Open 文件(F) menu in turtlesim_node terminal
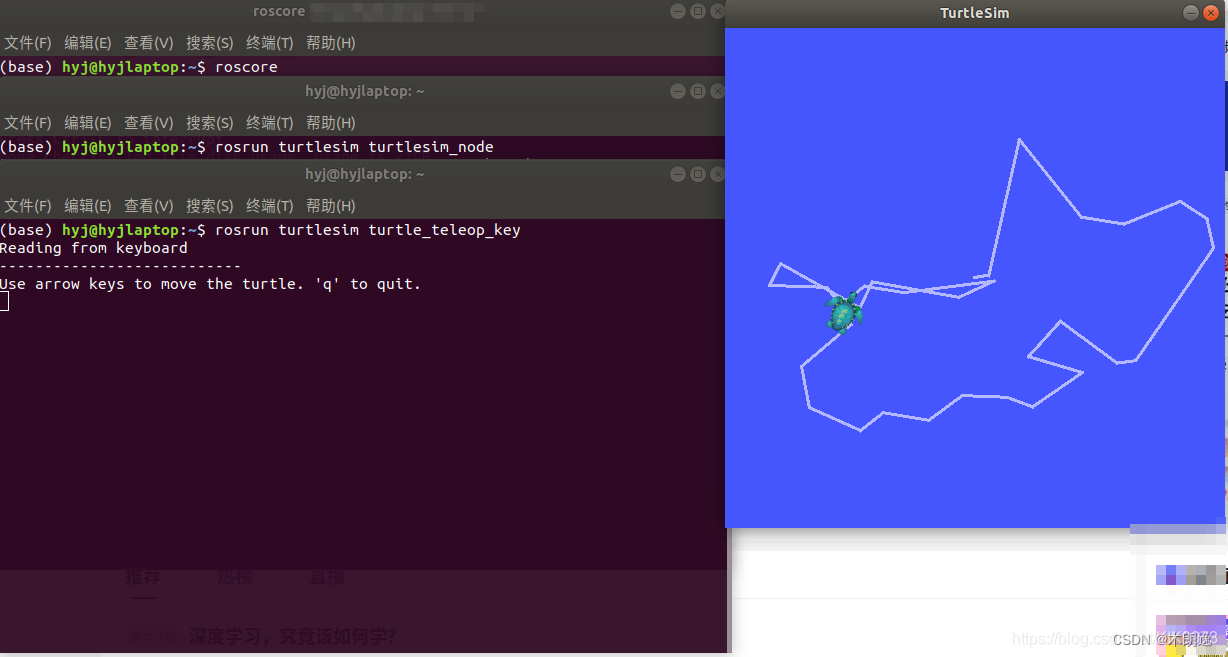Viewport: 1228px width, 657px height. point(28,123)
